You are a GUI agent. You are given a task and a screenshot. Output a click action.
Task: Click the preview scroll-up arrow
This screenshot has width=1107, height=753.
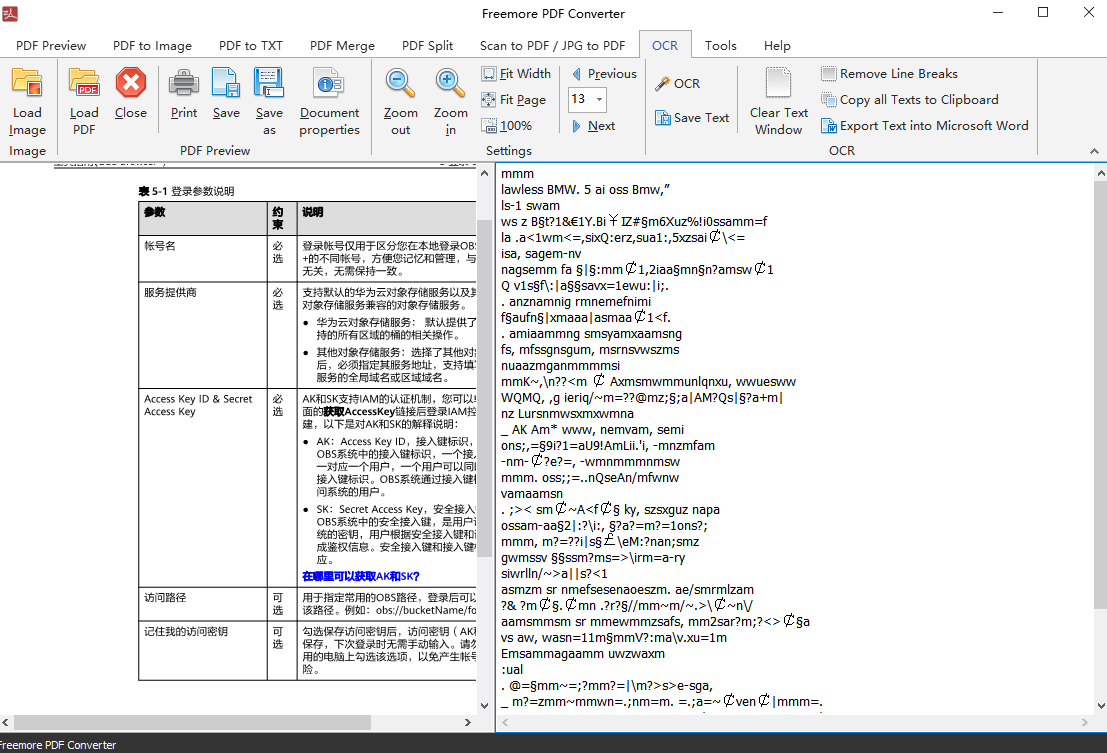(484, 173)
